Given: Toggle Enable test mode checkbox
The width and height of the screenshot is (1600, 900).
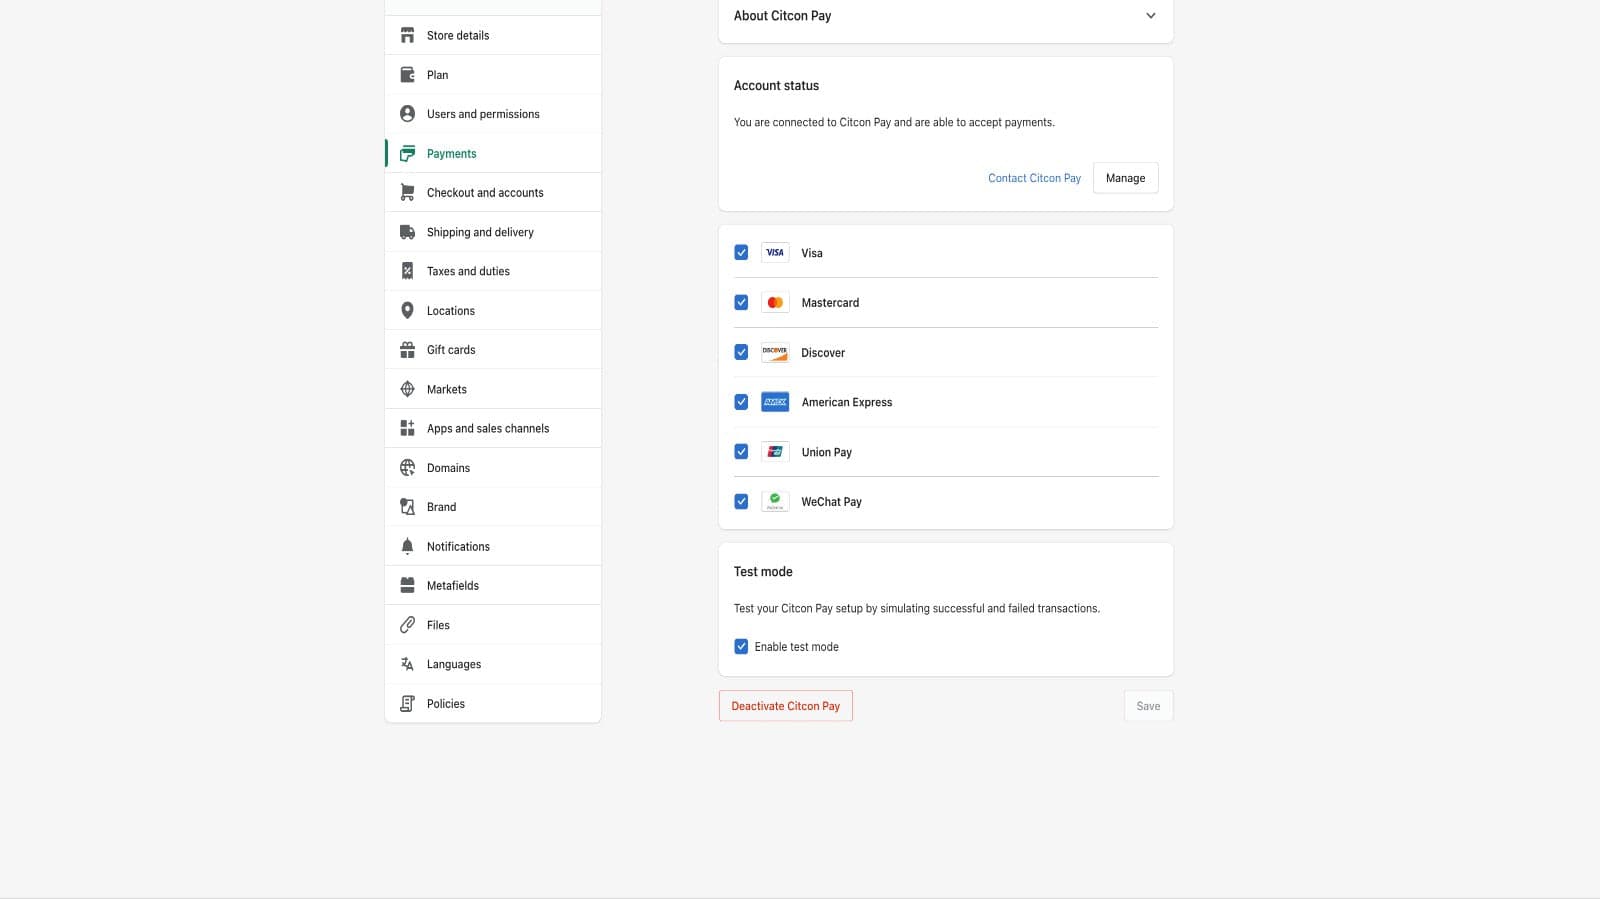Looking at the screenshot, I should [741, 646].
